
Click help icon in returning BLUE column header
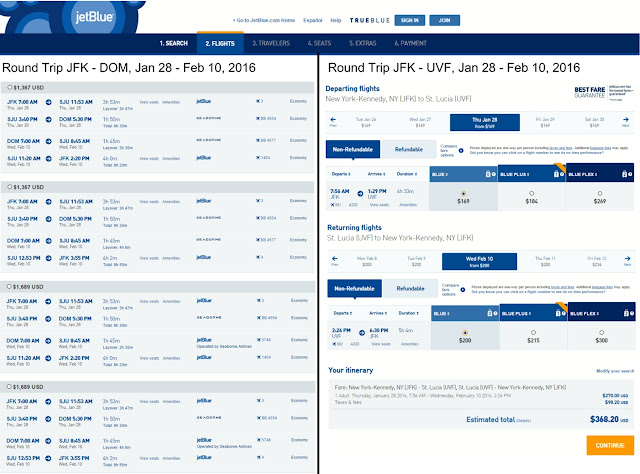pyautogui.click(x=495, y=314)
